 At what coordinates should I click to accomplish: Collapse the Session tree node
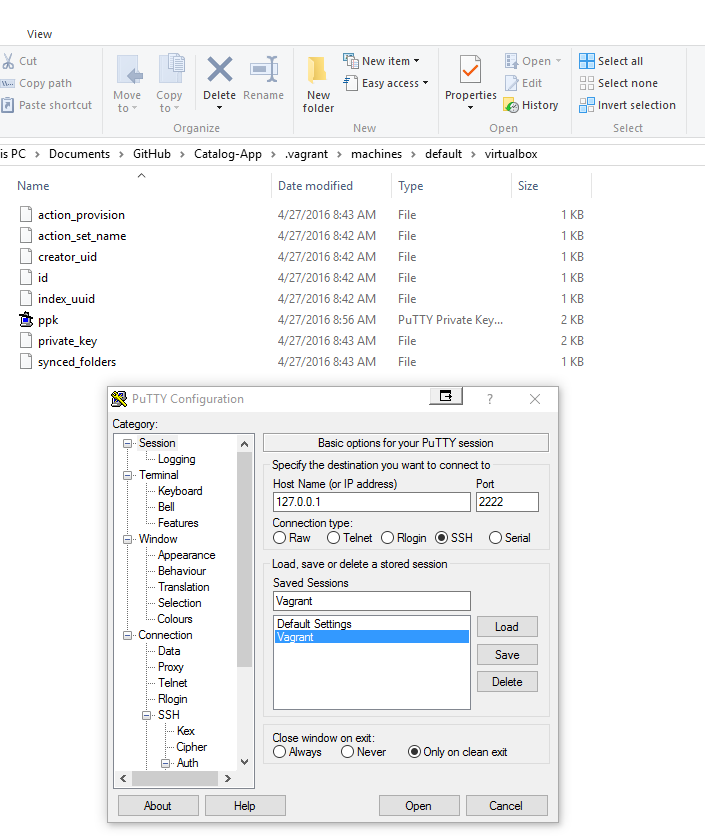(x=127, y=443)
